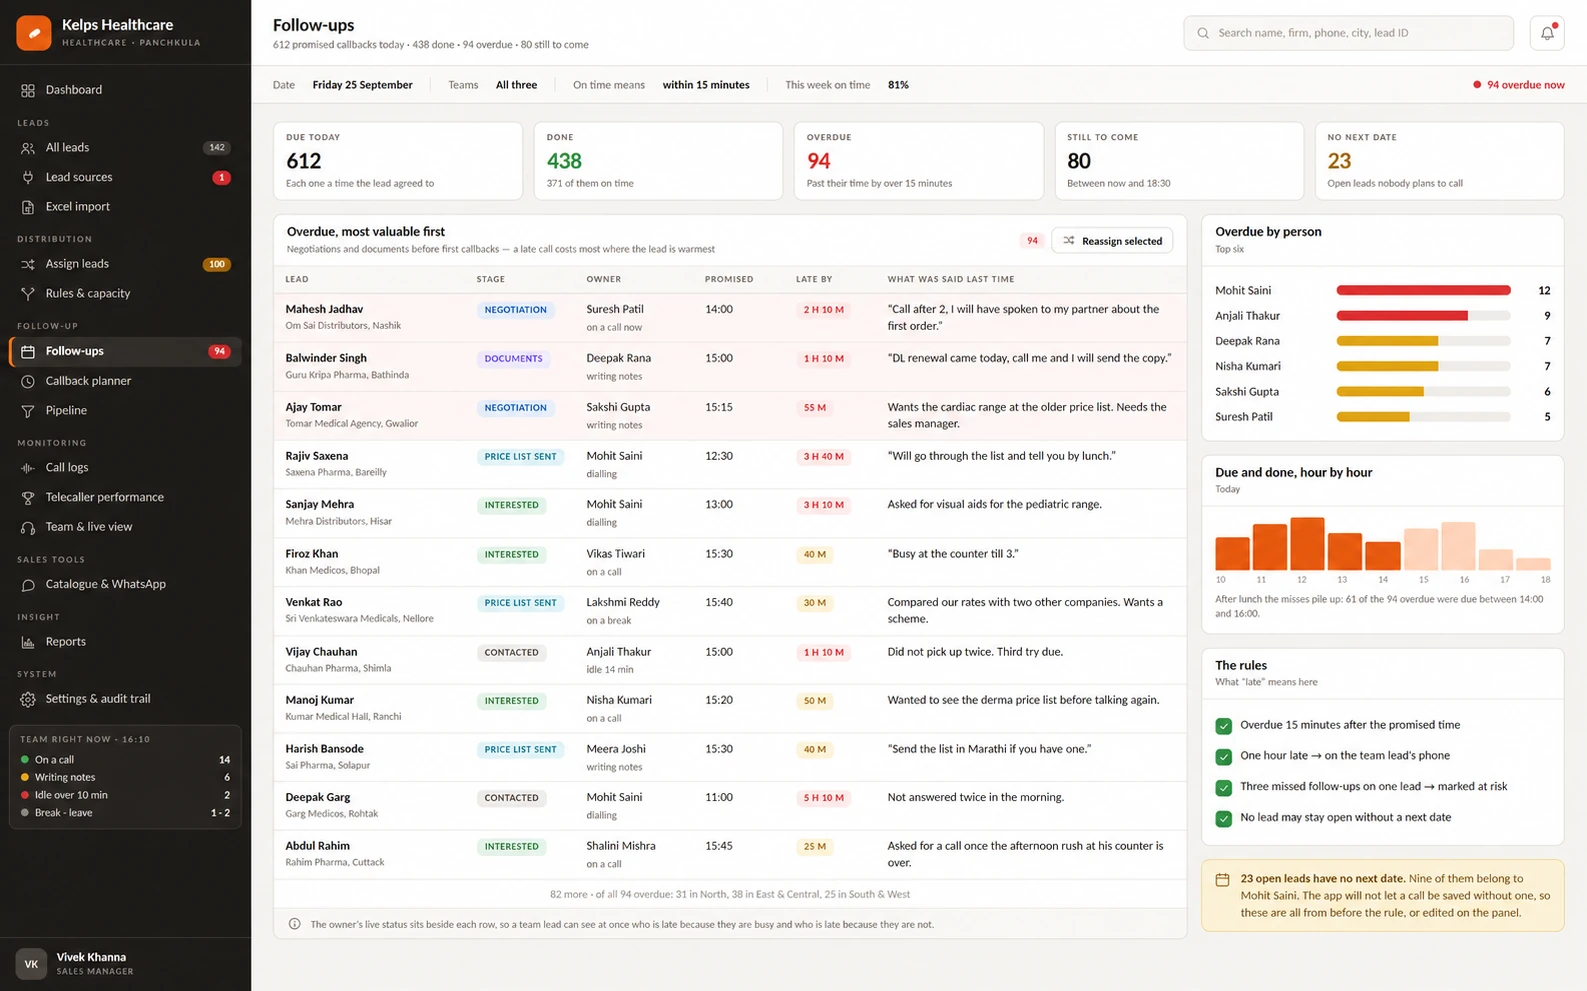The height and width of the screenshot is (991, 1587).
Task: Click the search magnifier icon
Action: [1203, 33]
